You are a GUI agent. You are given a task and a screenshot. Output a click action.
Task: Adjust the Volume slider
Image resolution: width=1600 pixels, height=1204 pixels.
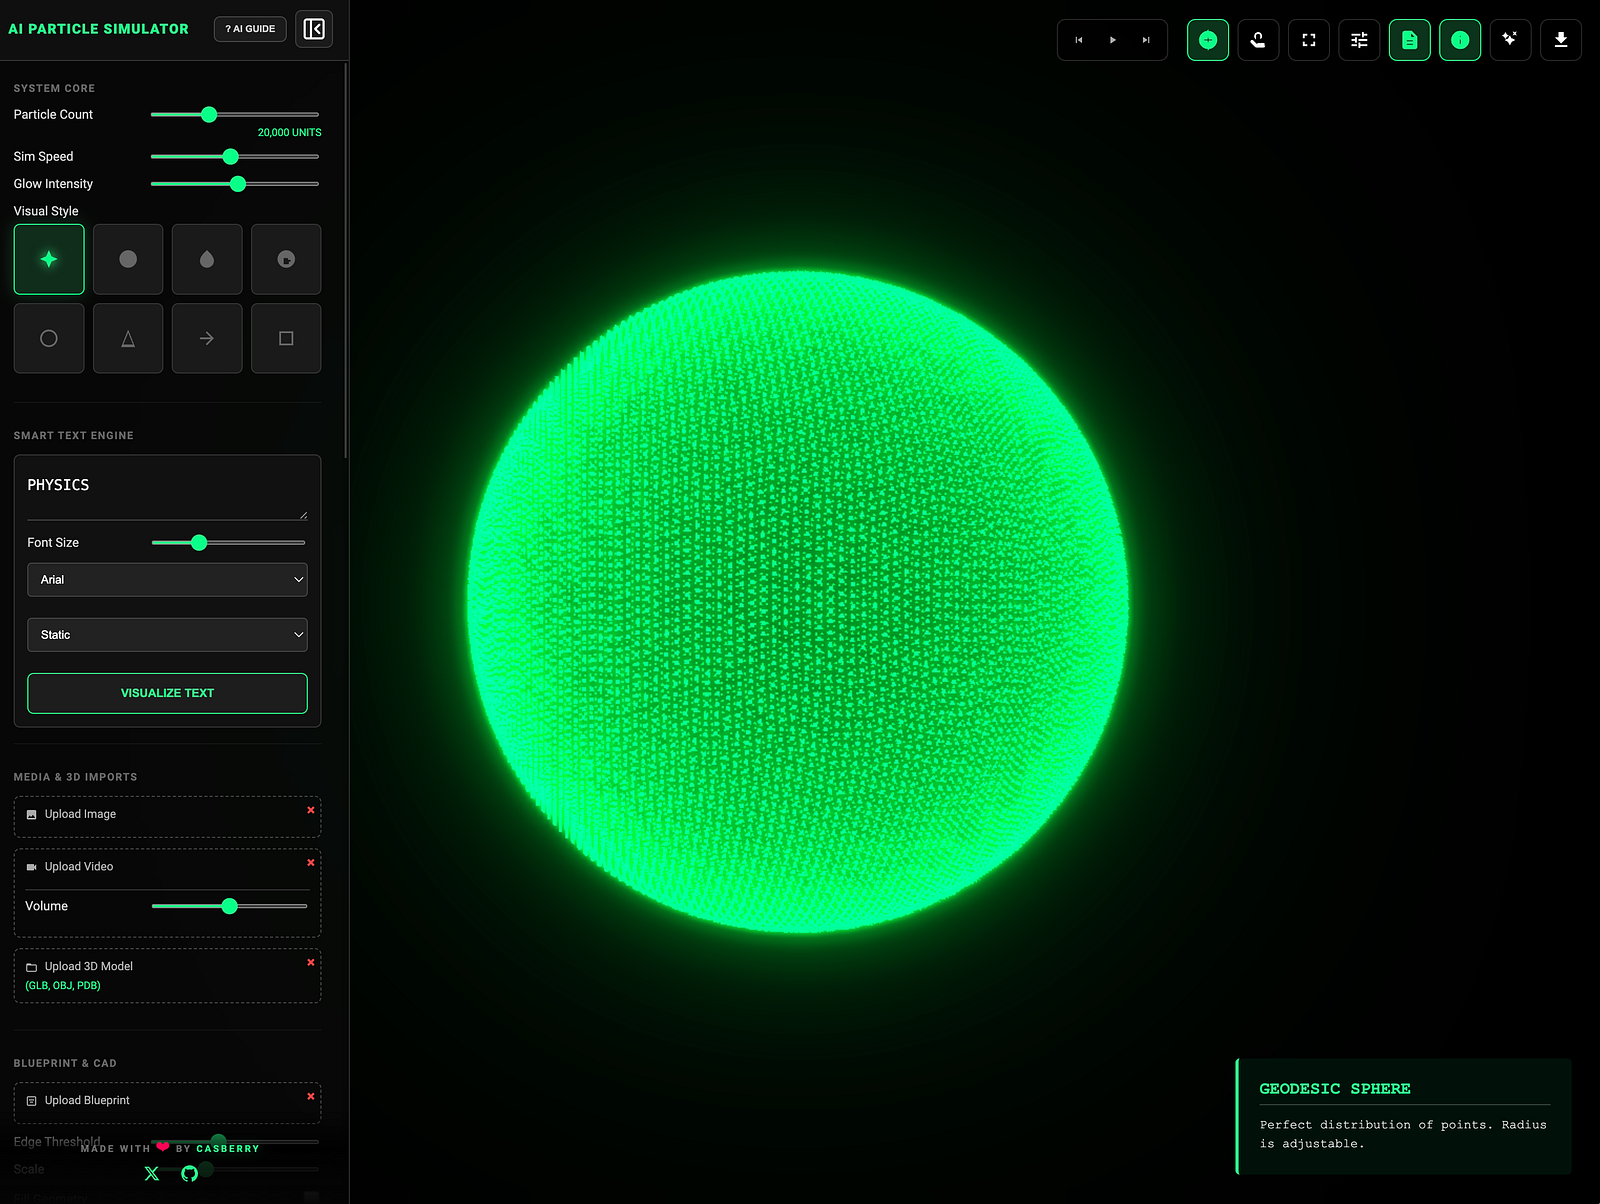(229, 906)
